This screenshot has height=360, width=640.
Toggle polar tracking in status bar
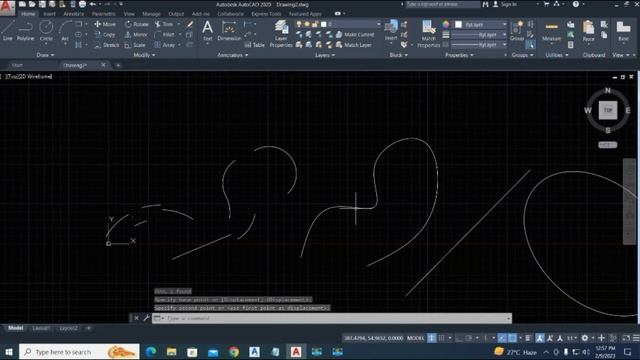469,338
